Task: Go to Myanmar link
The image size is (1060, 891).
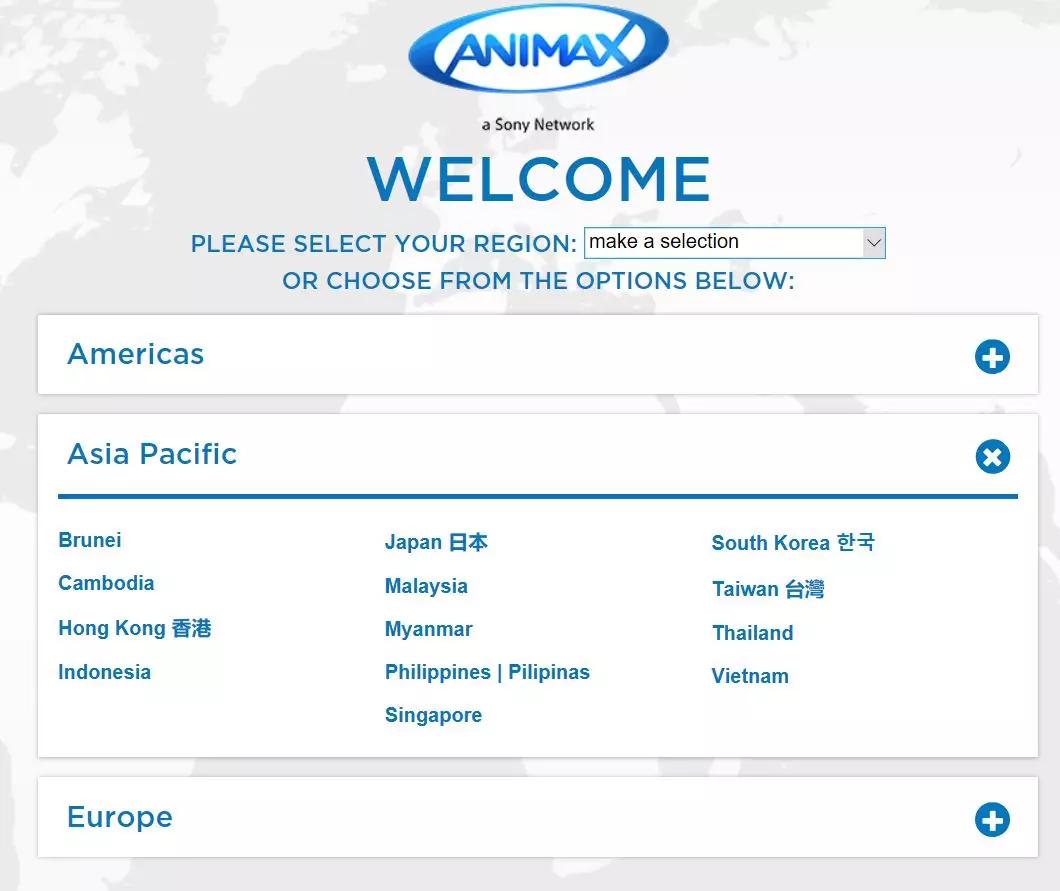Action: coord(429,629)
